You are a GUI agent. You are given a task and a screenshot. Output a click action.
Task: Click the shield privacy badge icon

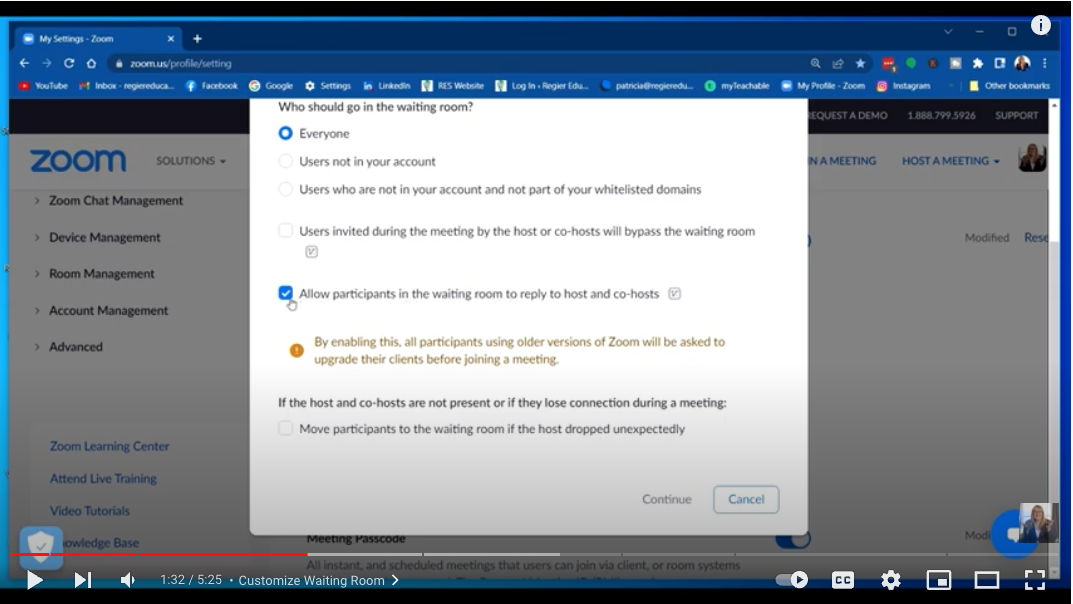[x=41, y=547]
